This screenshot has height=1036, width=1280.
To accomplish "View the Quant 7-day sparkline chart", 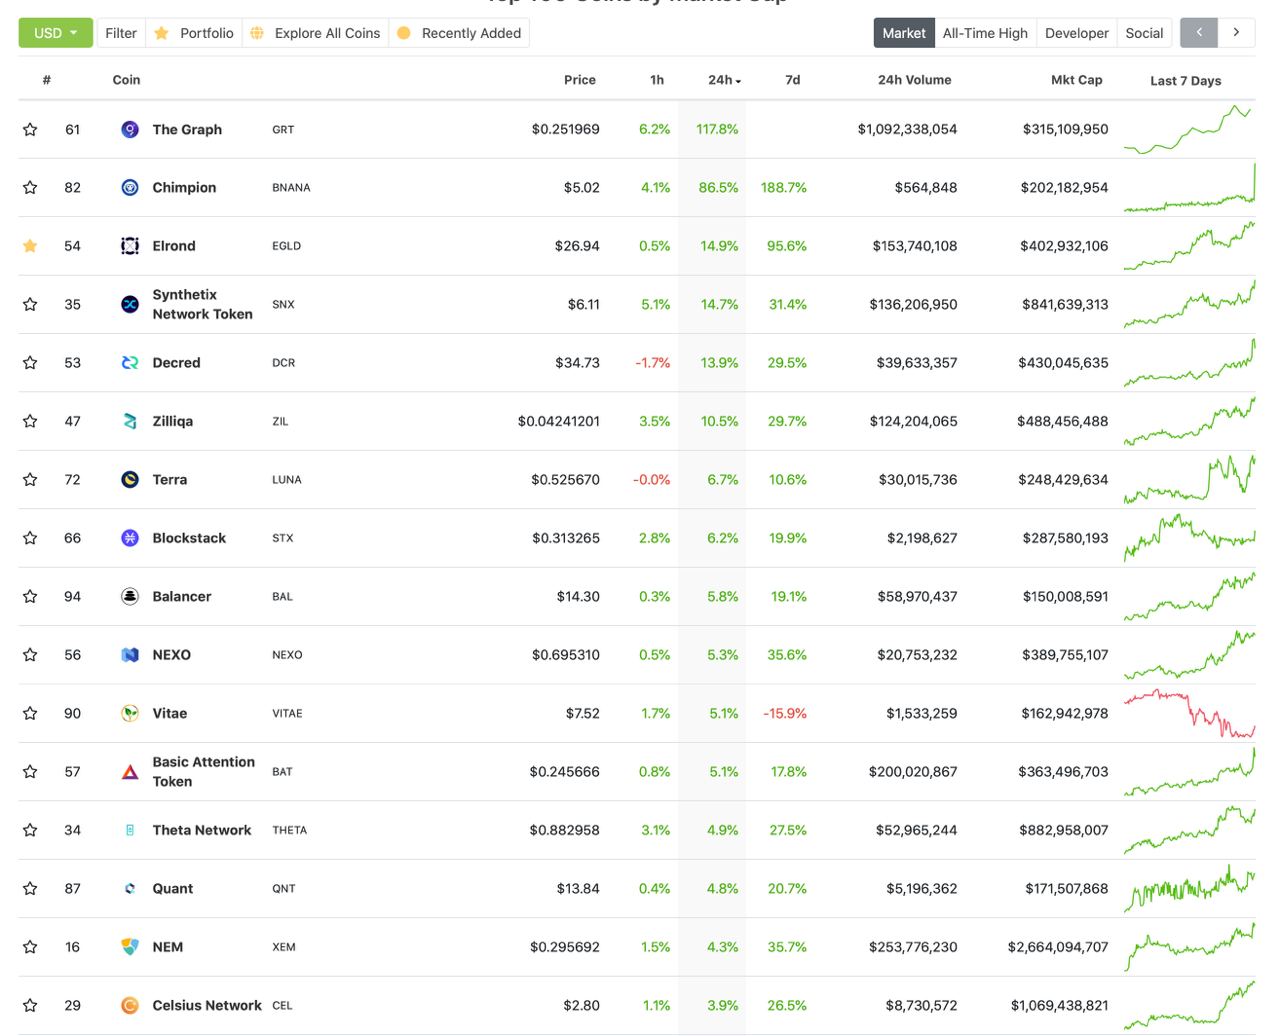I will coord(1189,888).
